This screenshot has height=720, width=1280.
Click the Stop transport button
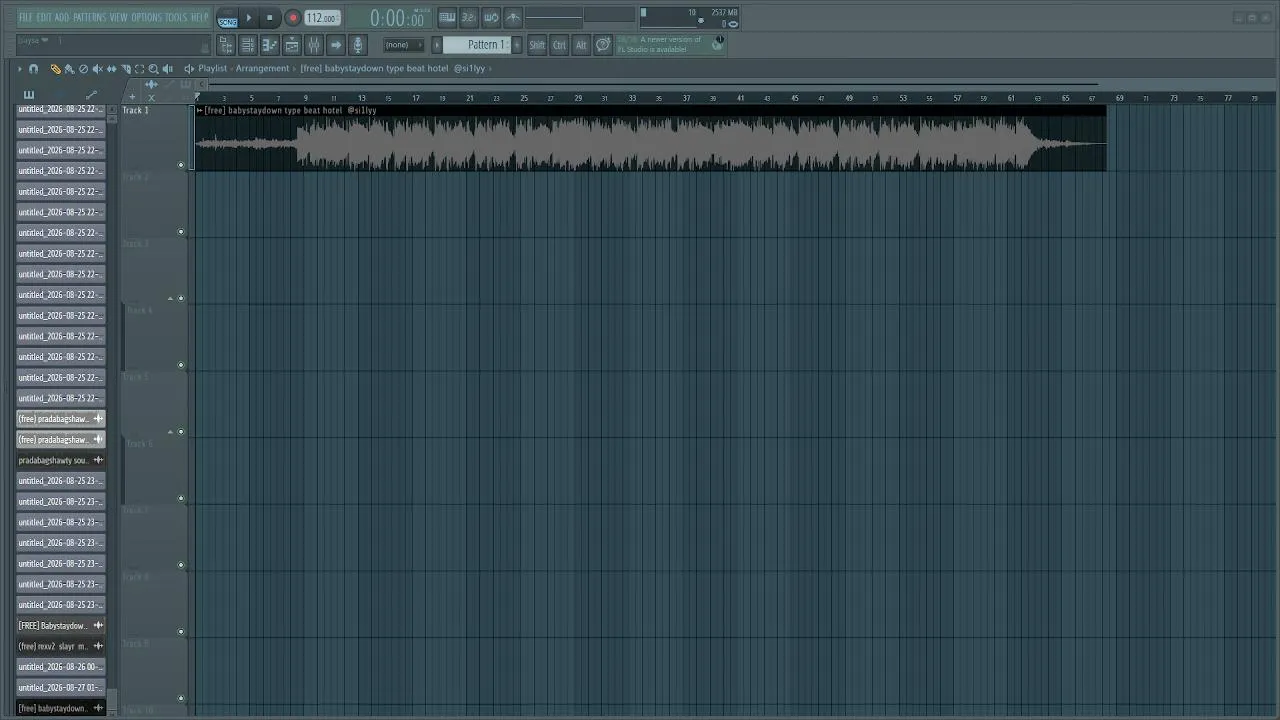coord(270,18)
